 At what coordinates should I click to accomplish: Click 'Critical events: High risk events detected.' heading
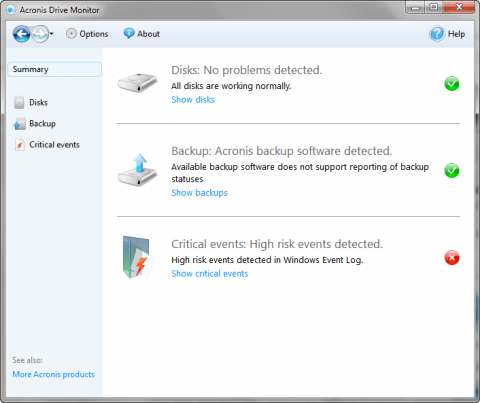[x=277, y=244]
